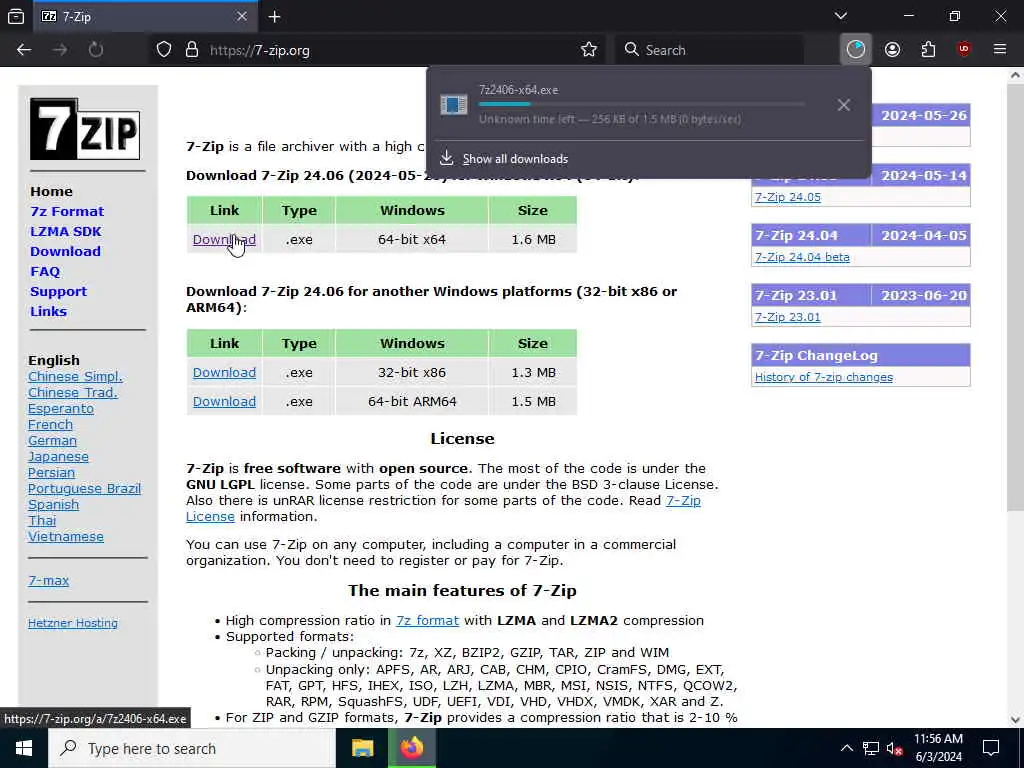Click the 7-Zip logo image
Screen dimensions: 1024x768
click(85, 129)
